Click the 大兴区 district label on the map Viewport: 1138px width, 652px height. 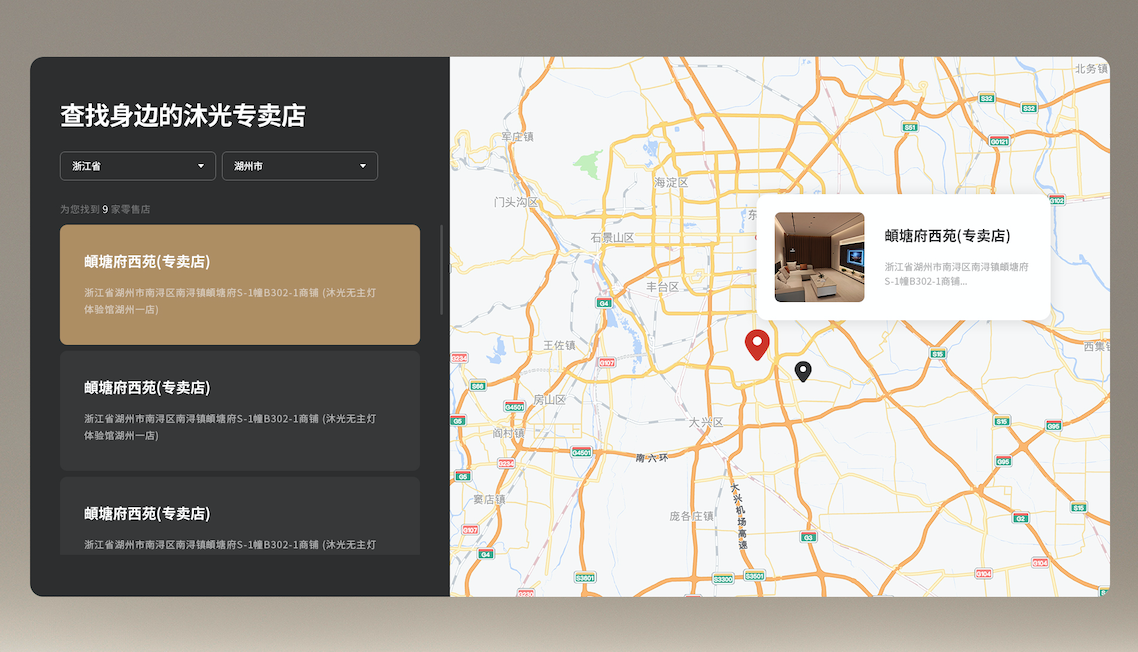[x=705, y=423]
